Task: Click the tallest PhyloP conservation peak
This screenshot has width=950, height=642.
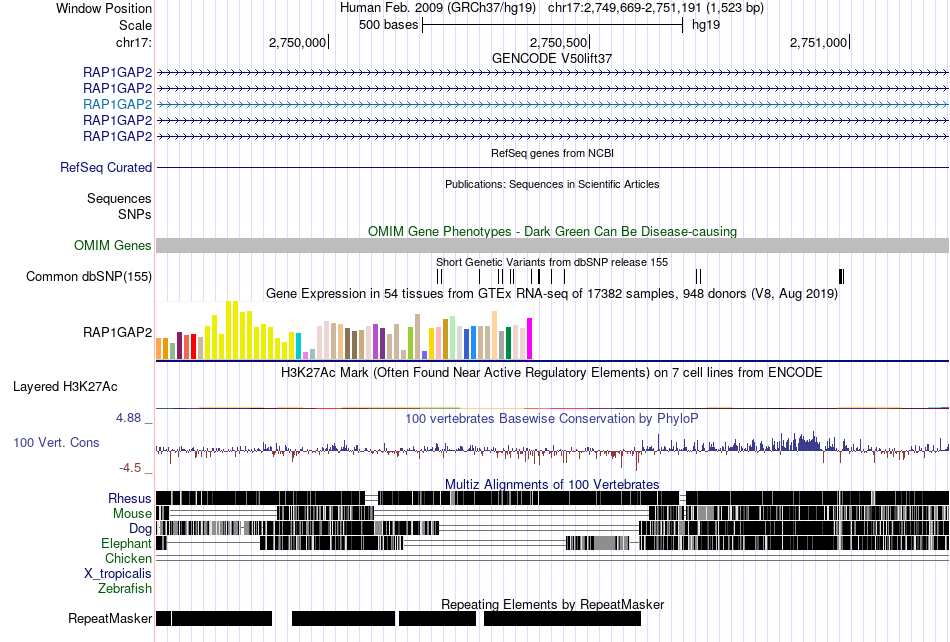Action: 812,441
